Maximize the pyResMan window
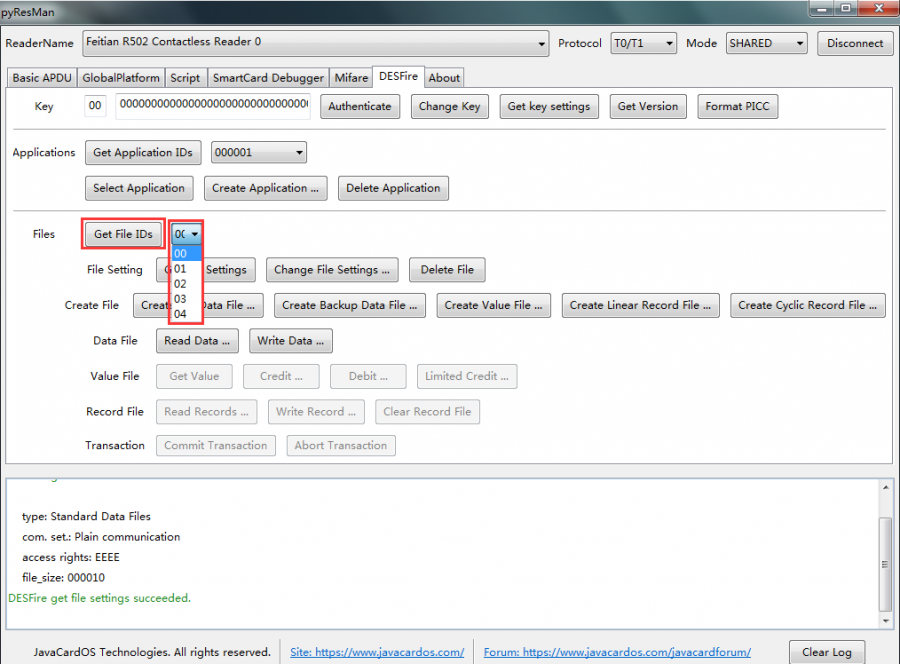This screenshot has height=664, width=900. (x=845, y=8)
